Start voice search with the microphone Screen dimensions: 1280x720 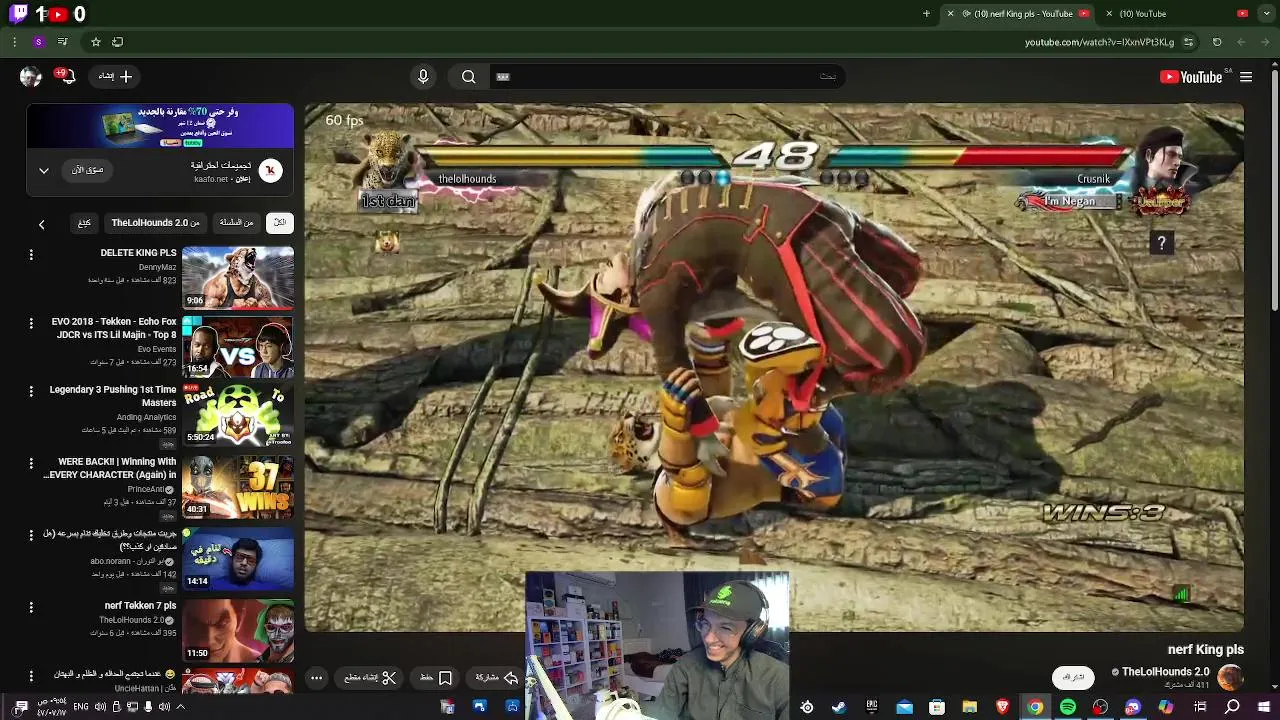pyautogui.click(x=423, y=77)
